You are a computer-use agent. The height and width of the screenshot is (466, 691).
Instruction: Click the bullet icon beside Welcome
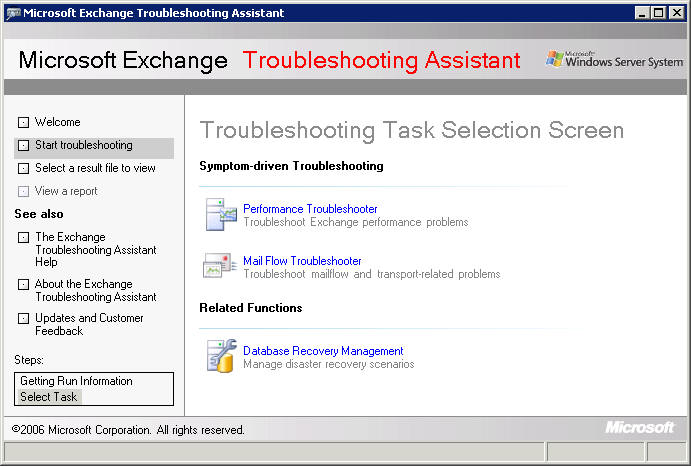pyautogui.click(x=23, y=122)
